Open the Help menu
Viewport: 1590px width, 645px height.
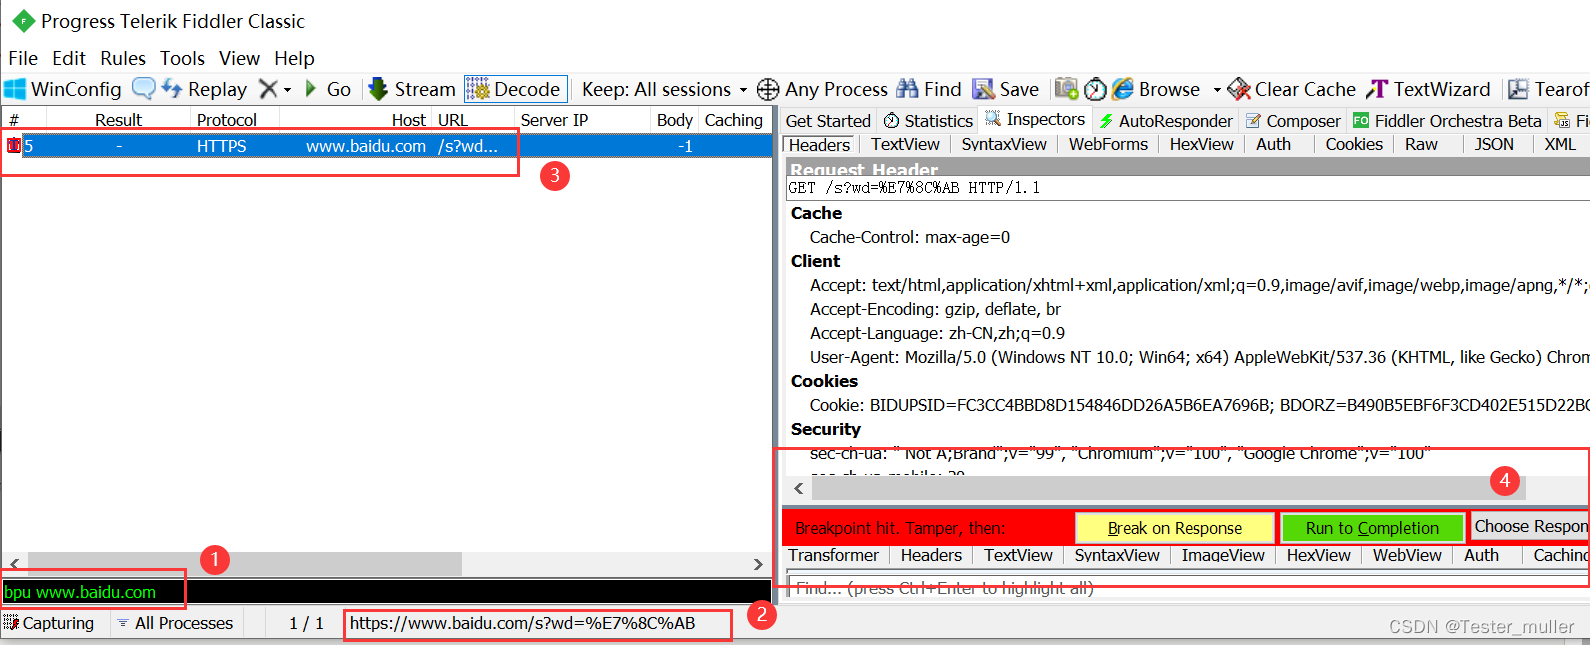point(294,58)
